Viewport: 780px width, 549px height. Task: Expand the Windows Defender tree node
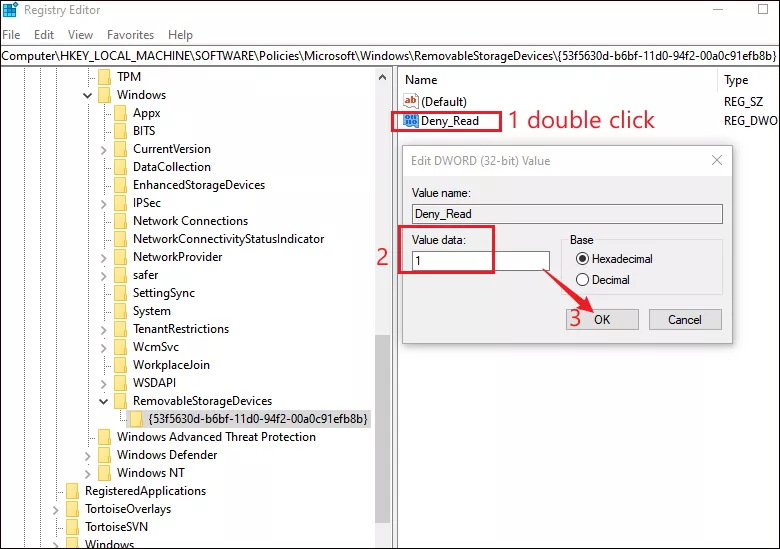pyautogui.click(x=88, y=456)
